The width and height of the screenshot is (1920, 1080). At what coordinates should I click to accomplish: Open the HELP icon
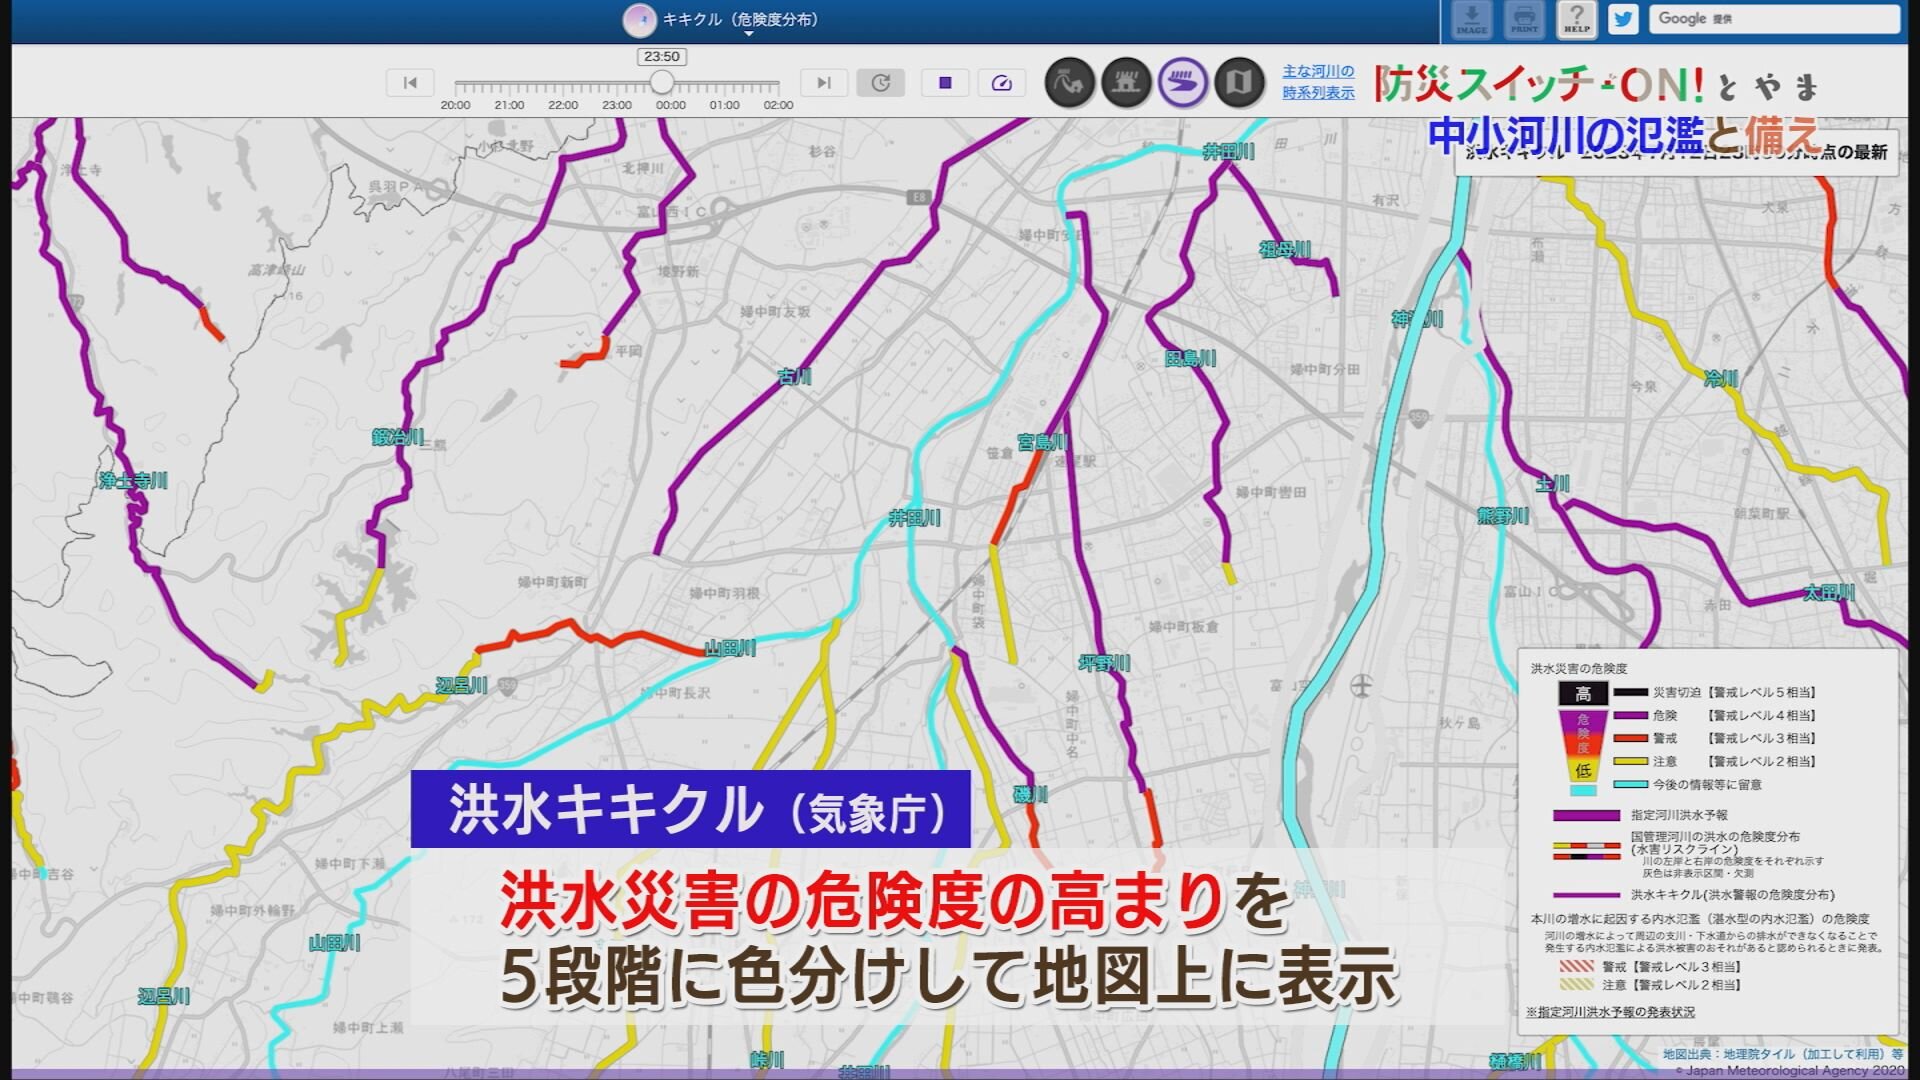coord(1576,19)
